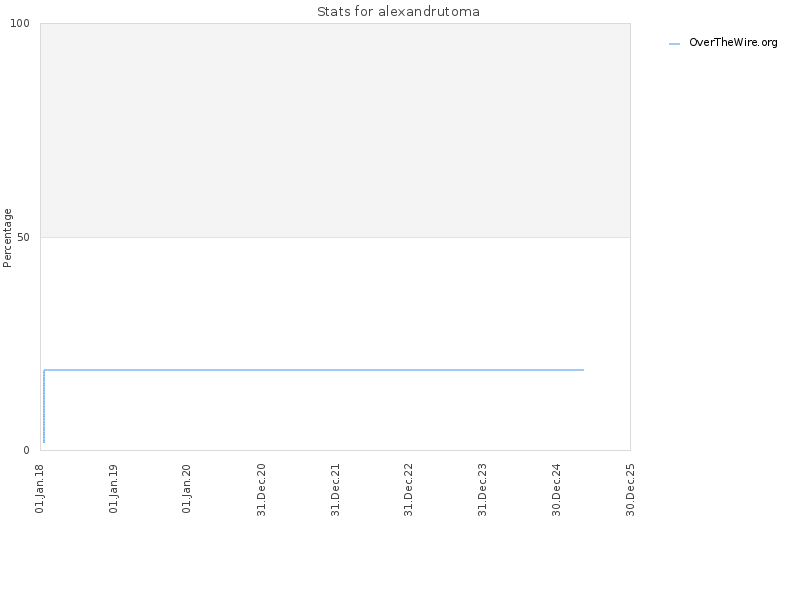Click the y-axis value 100
Screen dimensions: 800x600
tap(20, 23)
